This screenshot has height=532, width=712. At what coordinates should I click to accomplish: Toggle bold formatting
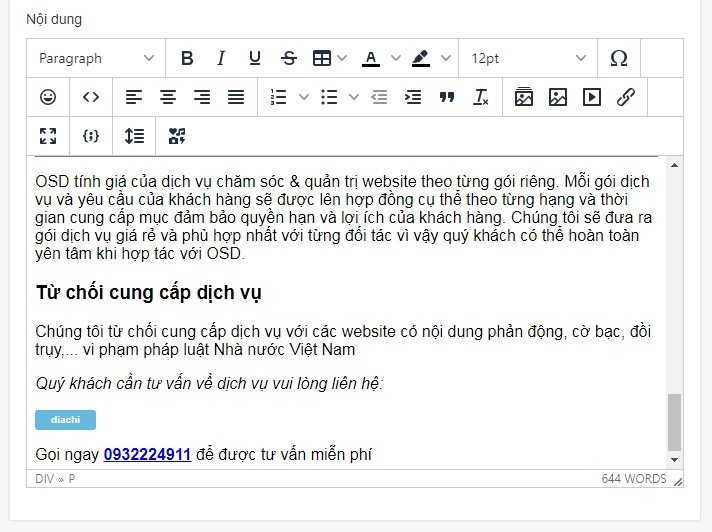tap(187, 58)
